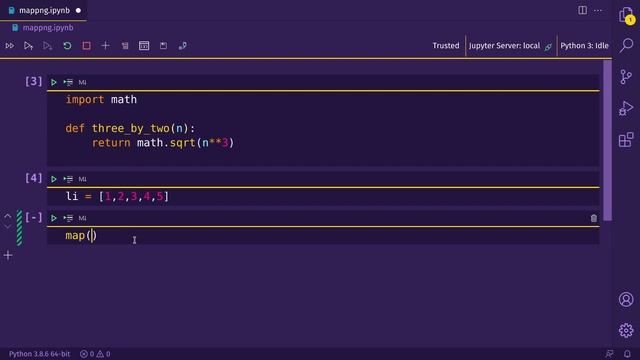Save notebook using toolbar save icon
Viewport: 640px width, 360px height.
click(x=163, y=46)
